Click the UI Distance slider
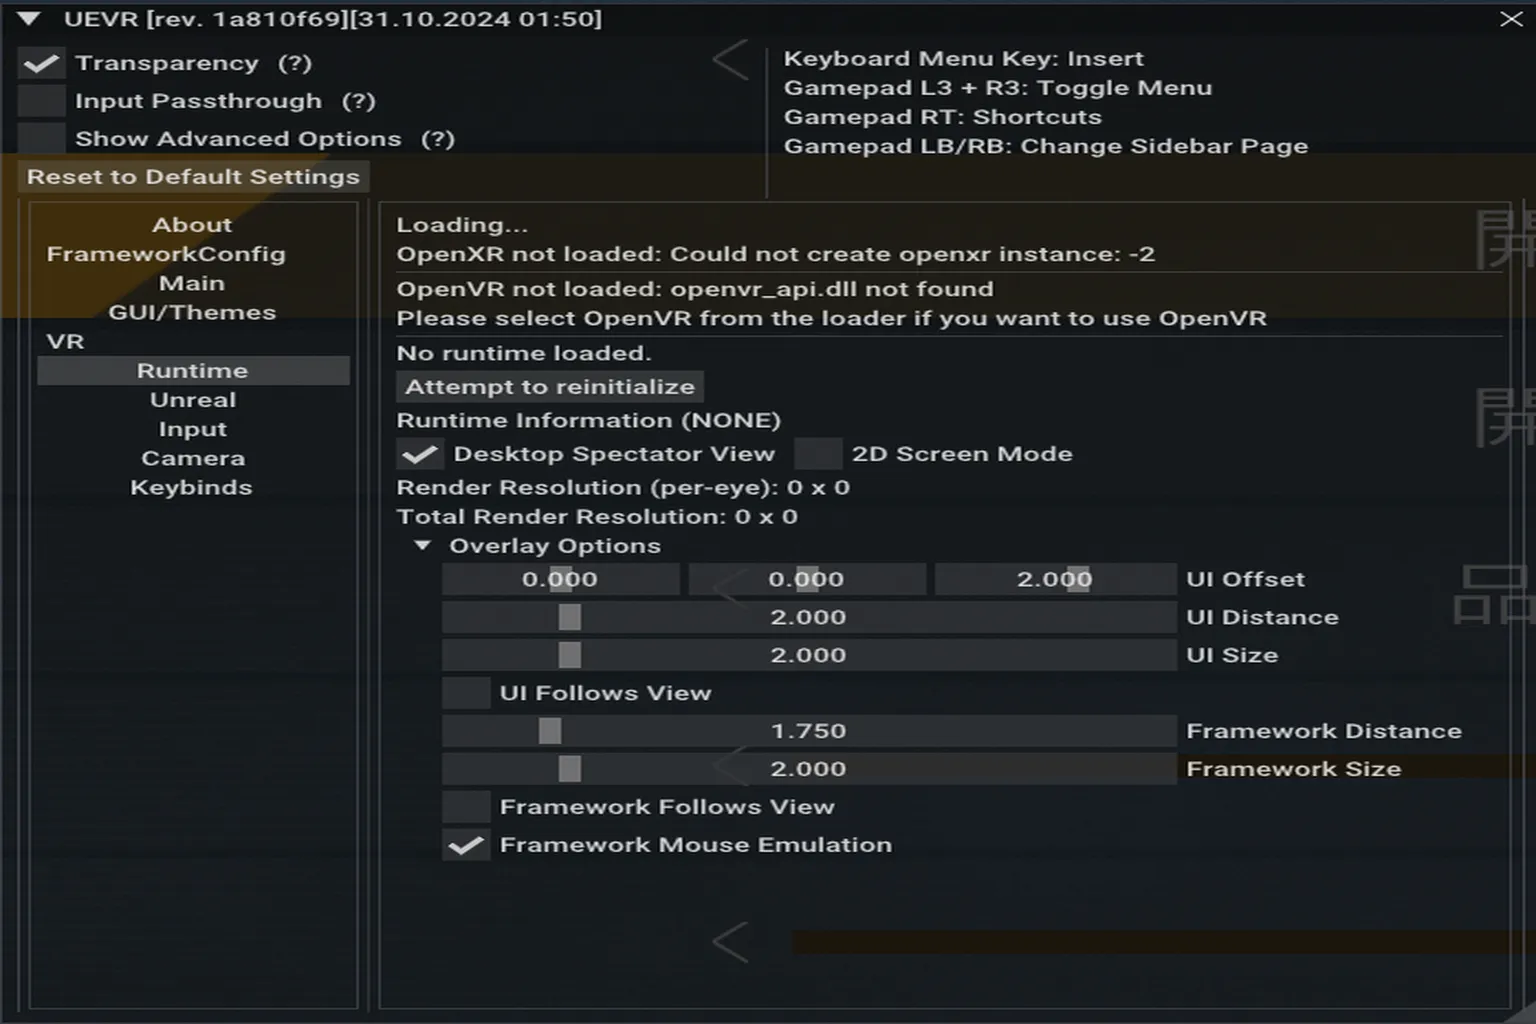Screen dimensions: 1536x1024 click(x=808, y=617)
